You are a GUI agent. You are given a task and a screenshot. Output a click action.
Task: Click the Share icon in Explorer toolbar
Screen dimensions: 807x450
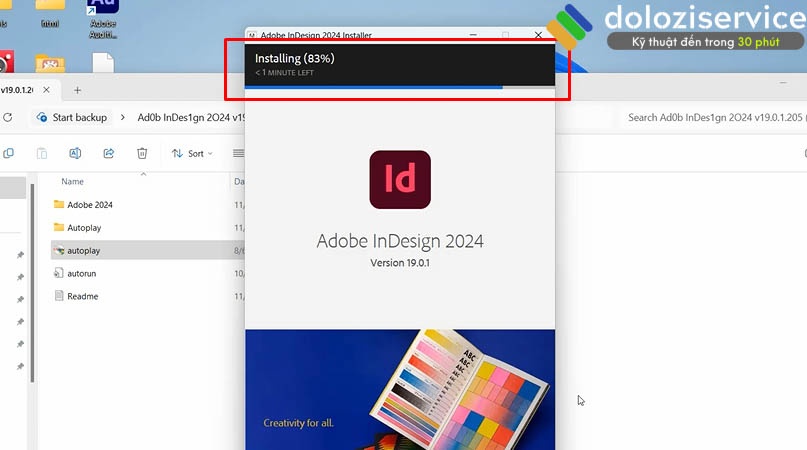point(109,153)
